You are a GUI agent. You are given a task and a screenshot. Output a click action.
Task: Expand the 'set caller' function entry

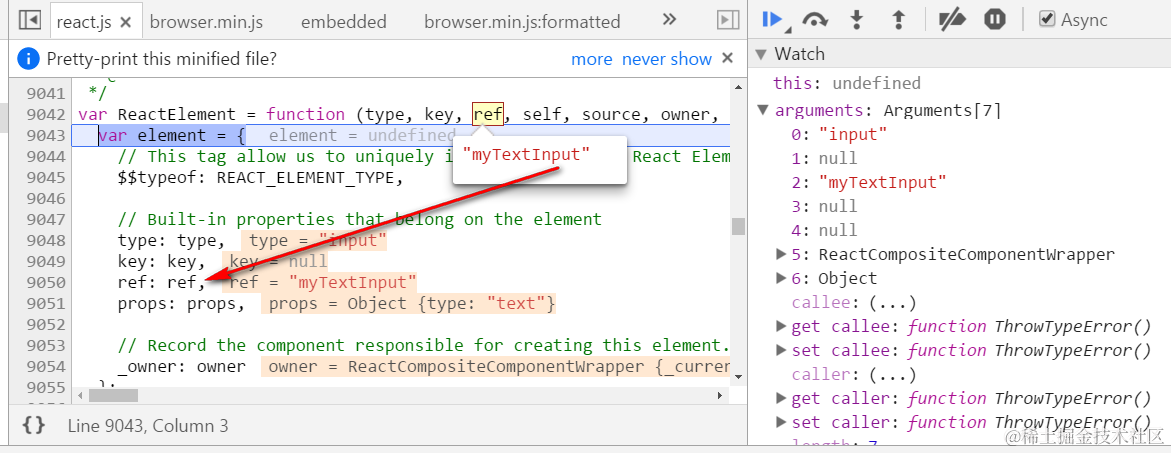[781, 422]
